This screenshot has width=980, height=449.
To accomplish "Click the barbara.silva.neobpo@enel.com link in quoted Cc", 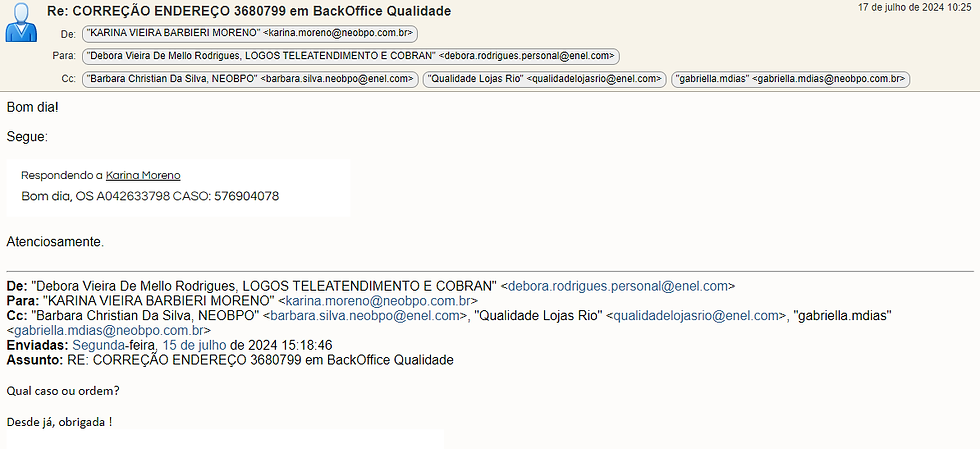I will click(367, 316).
